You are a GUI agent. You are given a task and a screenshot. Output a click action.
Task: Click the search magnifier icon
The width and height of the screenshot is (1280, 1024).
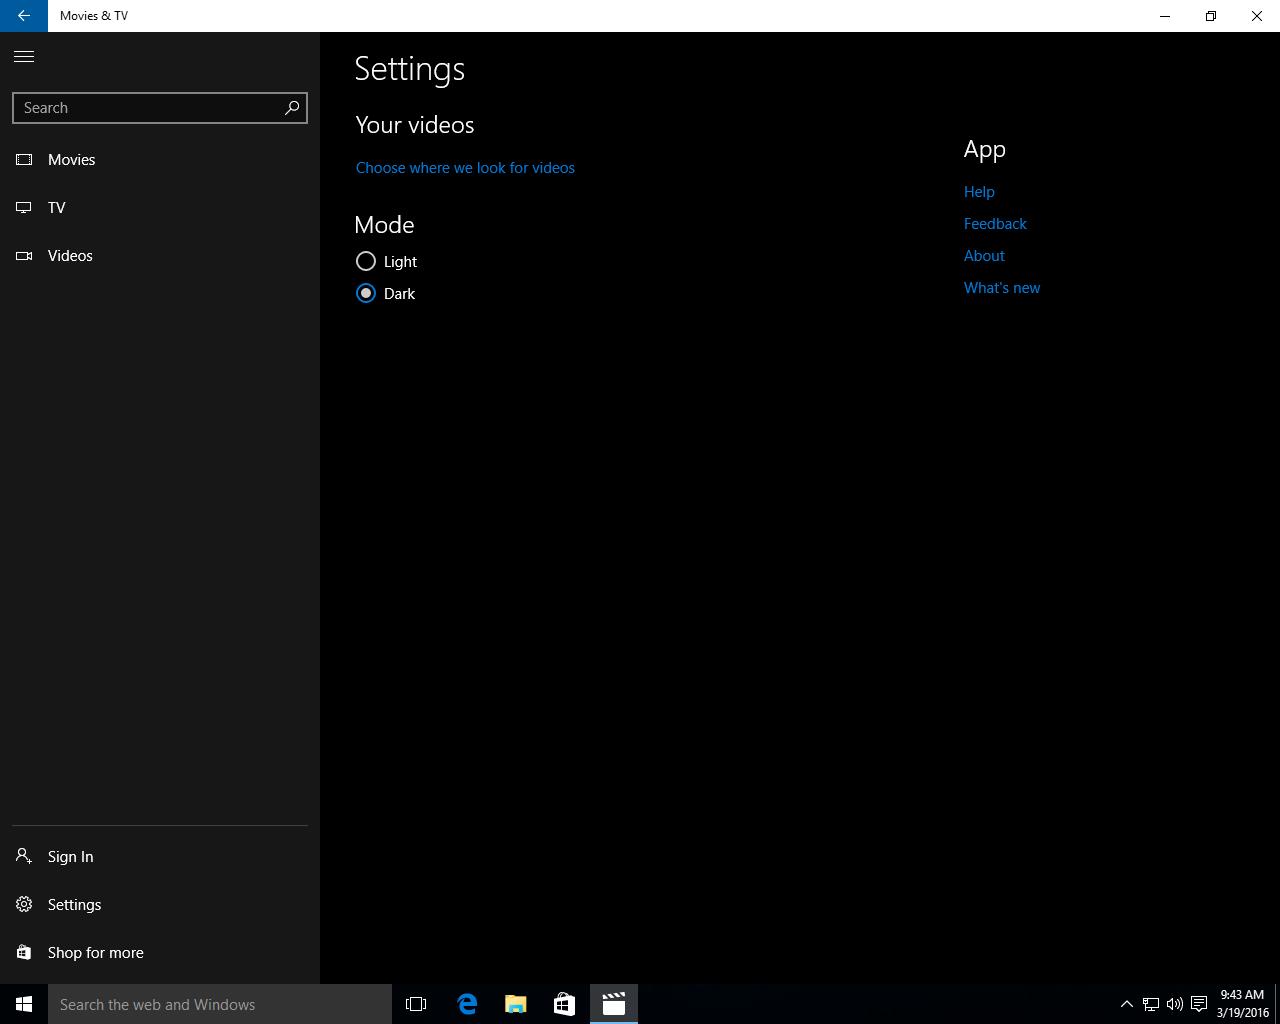tap(292, 108)
